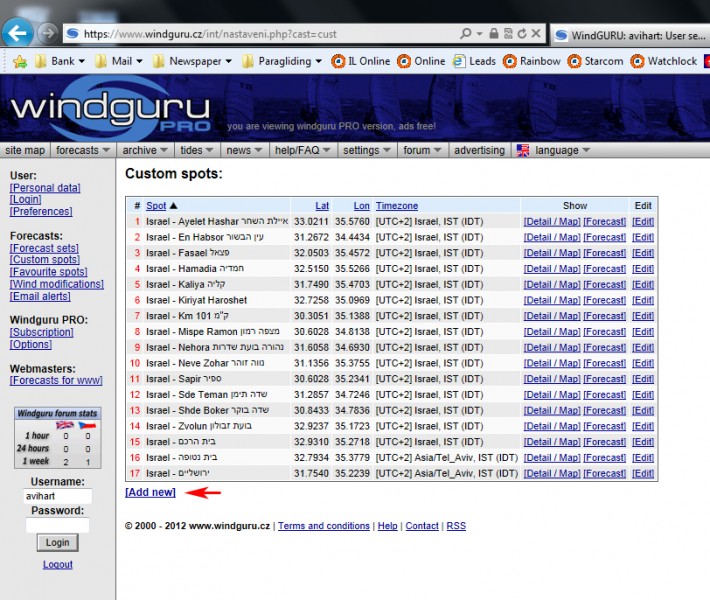The image size is (710, 600).
Task: Open the settings menu
Action: click(x=367, y=150)
